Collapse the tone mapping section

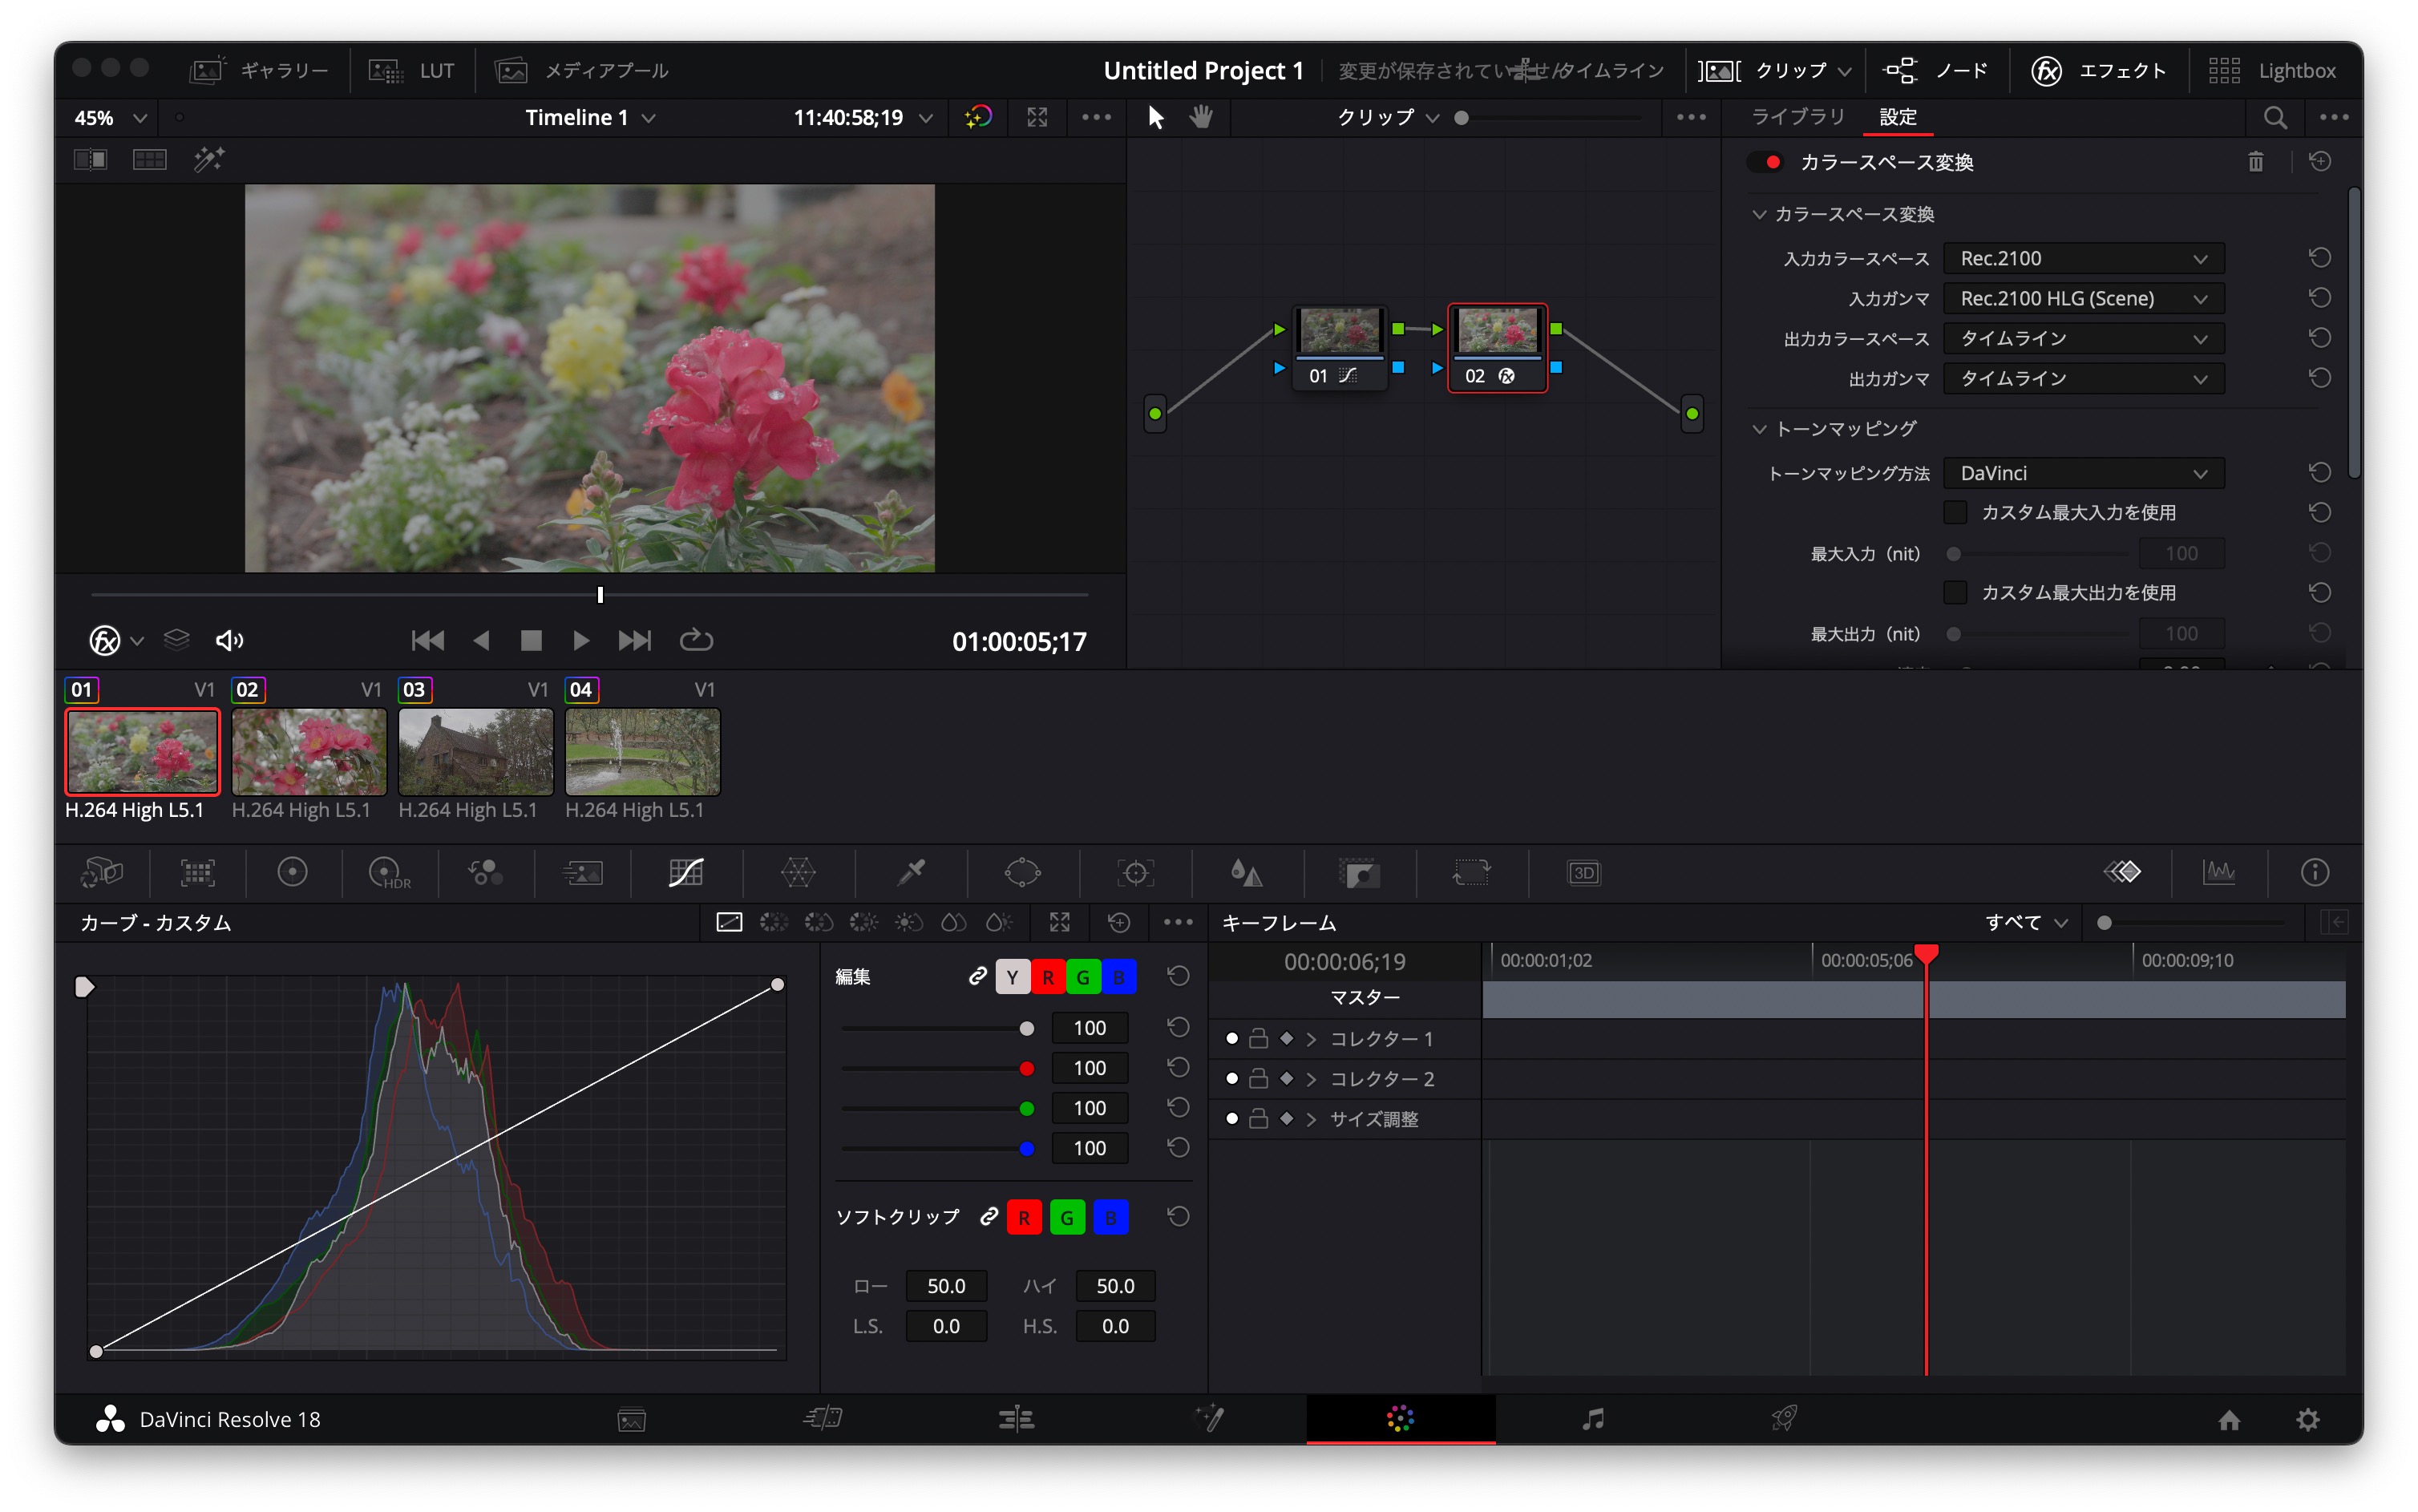pos(1759,429)
